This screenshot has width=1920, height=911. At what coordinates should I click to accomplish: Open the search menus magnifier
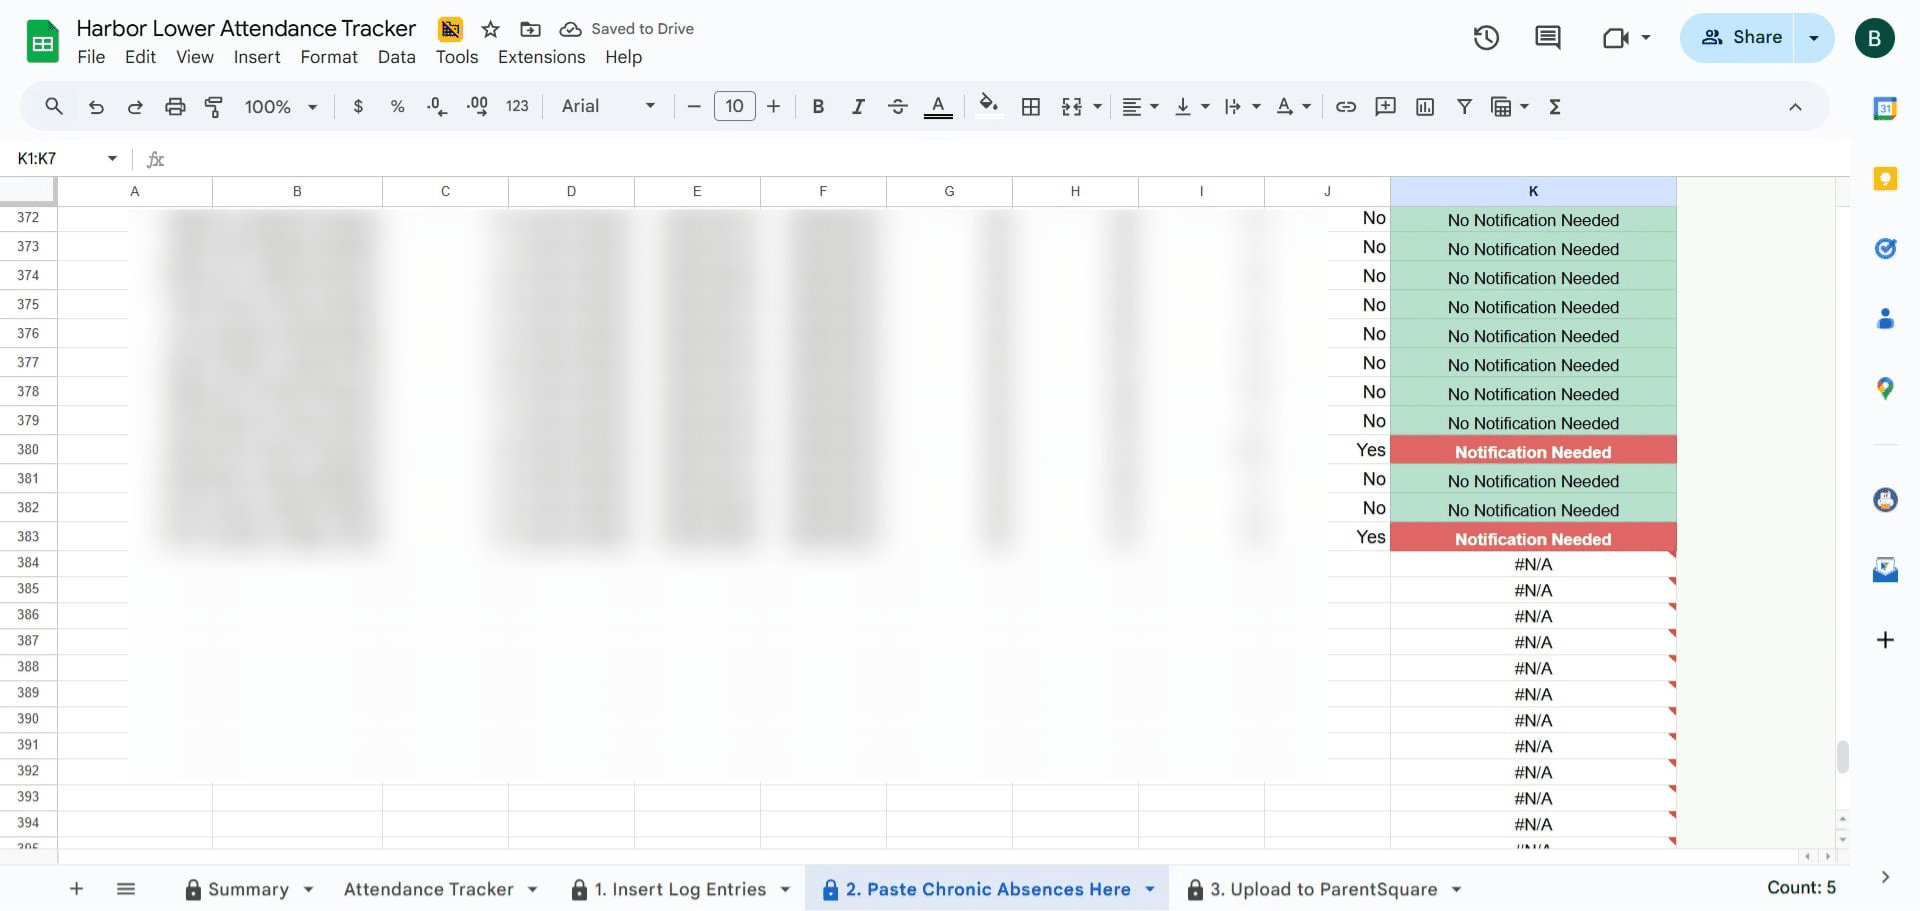(x=54, y=106)
